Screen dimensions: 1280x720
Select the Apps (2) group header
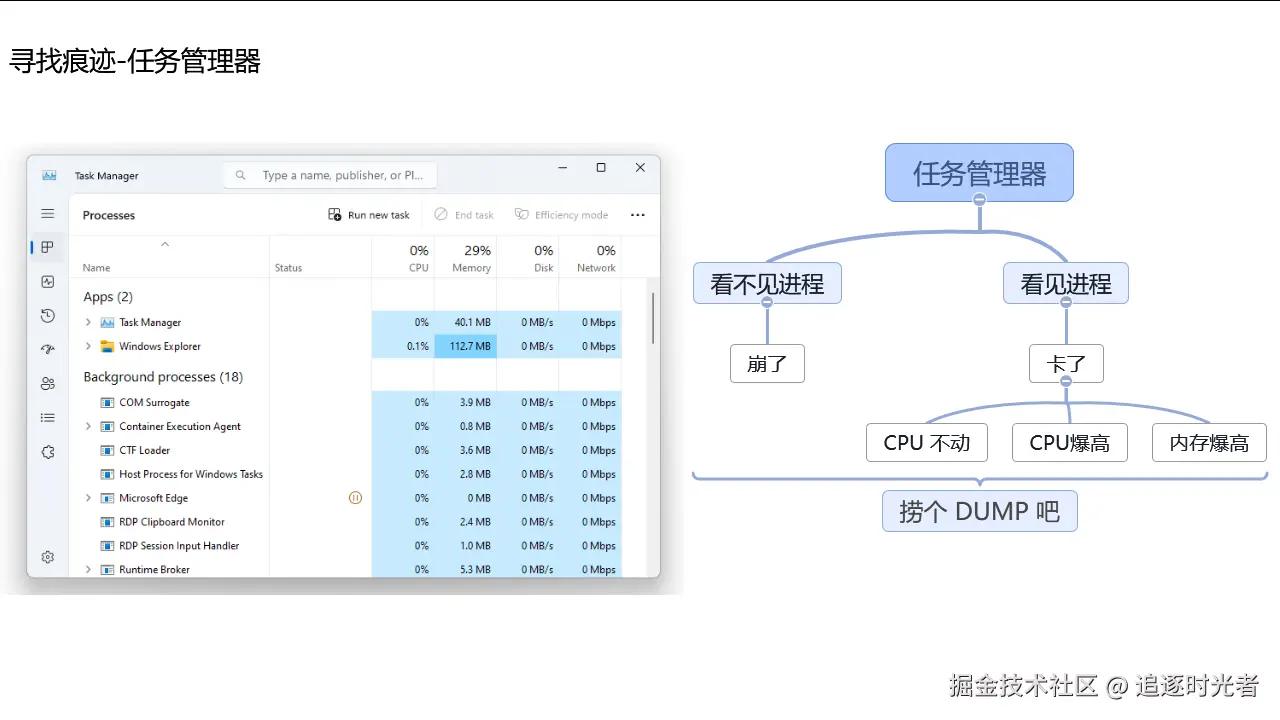108,297
